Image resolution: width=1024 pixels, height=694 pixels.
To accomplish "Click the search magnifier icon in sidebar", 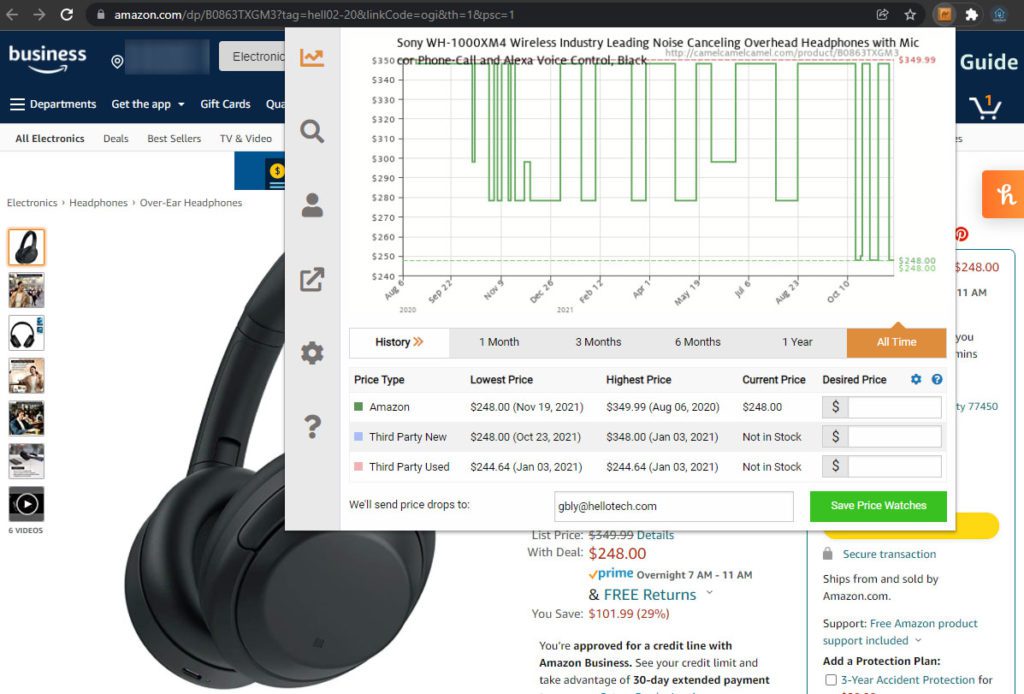I will (312, 131).
